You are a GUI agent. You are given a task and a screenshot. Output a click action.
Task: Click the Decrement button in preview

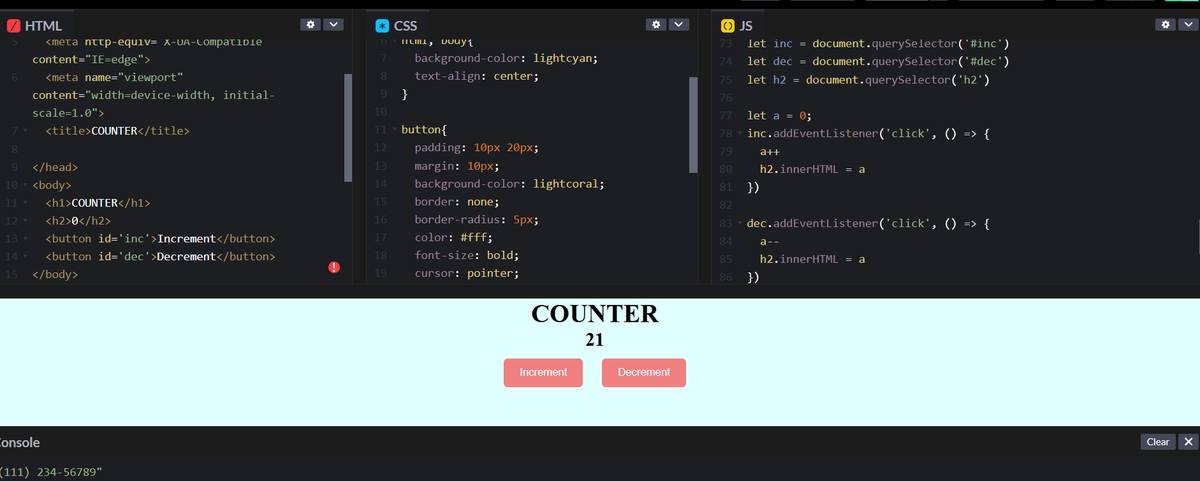coord(644,372)
